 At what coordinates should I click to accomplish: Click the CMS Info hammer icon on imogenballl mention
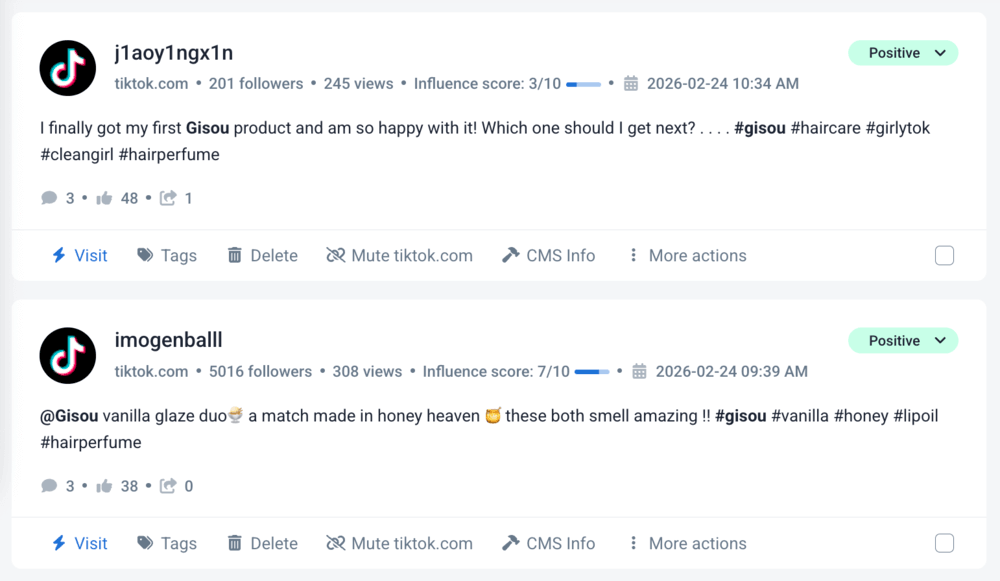511,544
